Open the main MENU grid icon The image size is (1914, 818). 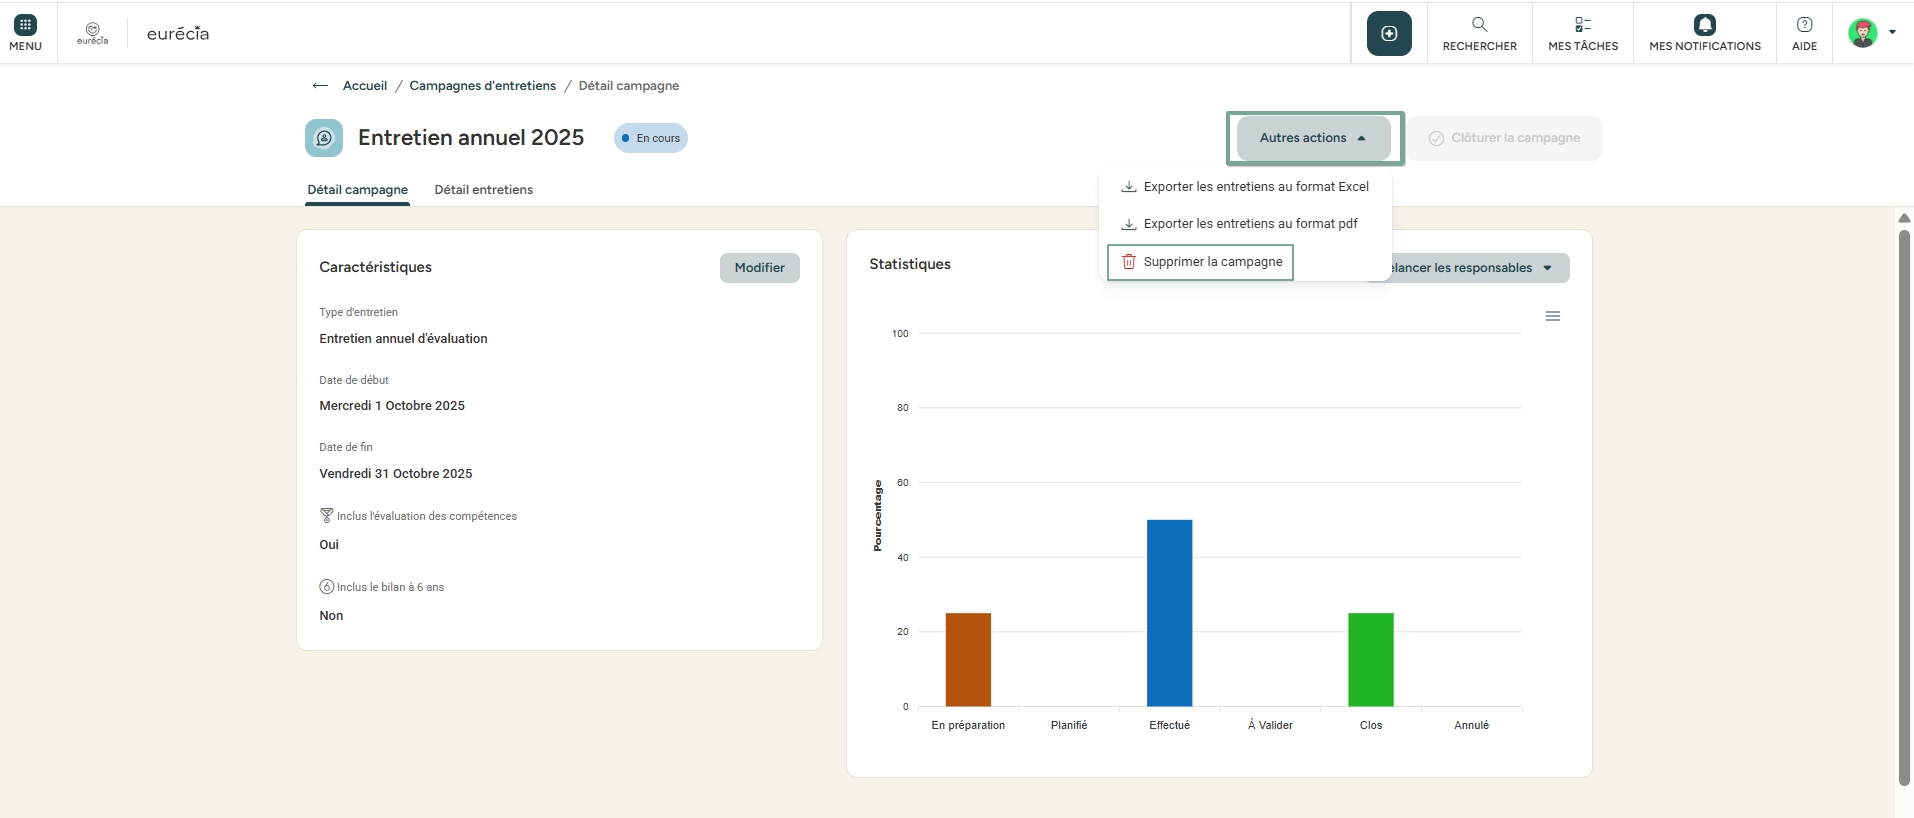[x=26, y=26]
